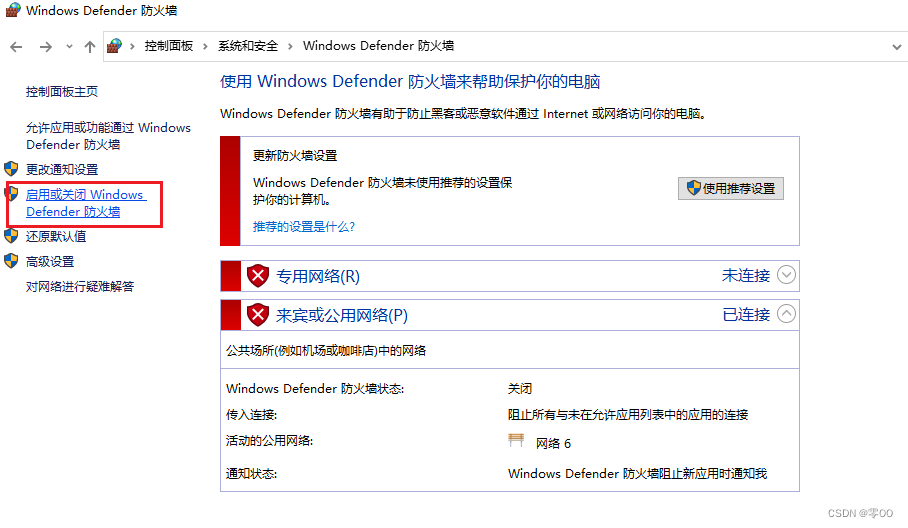Click the shield icon beside 启用或关闭 Windows Defender 防火墙
This screenshot has height=528, width=908.
point(11,194)
